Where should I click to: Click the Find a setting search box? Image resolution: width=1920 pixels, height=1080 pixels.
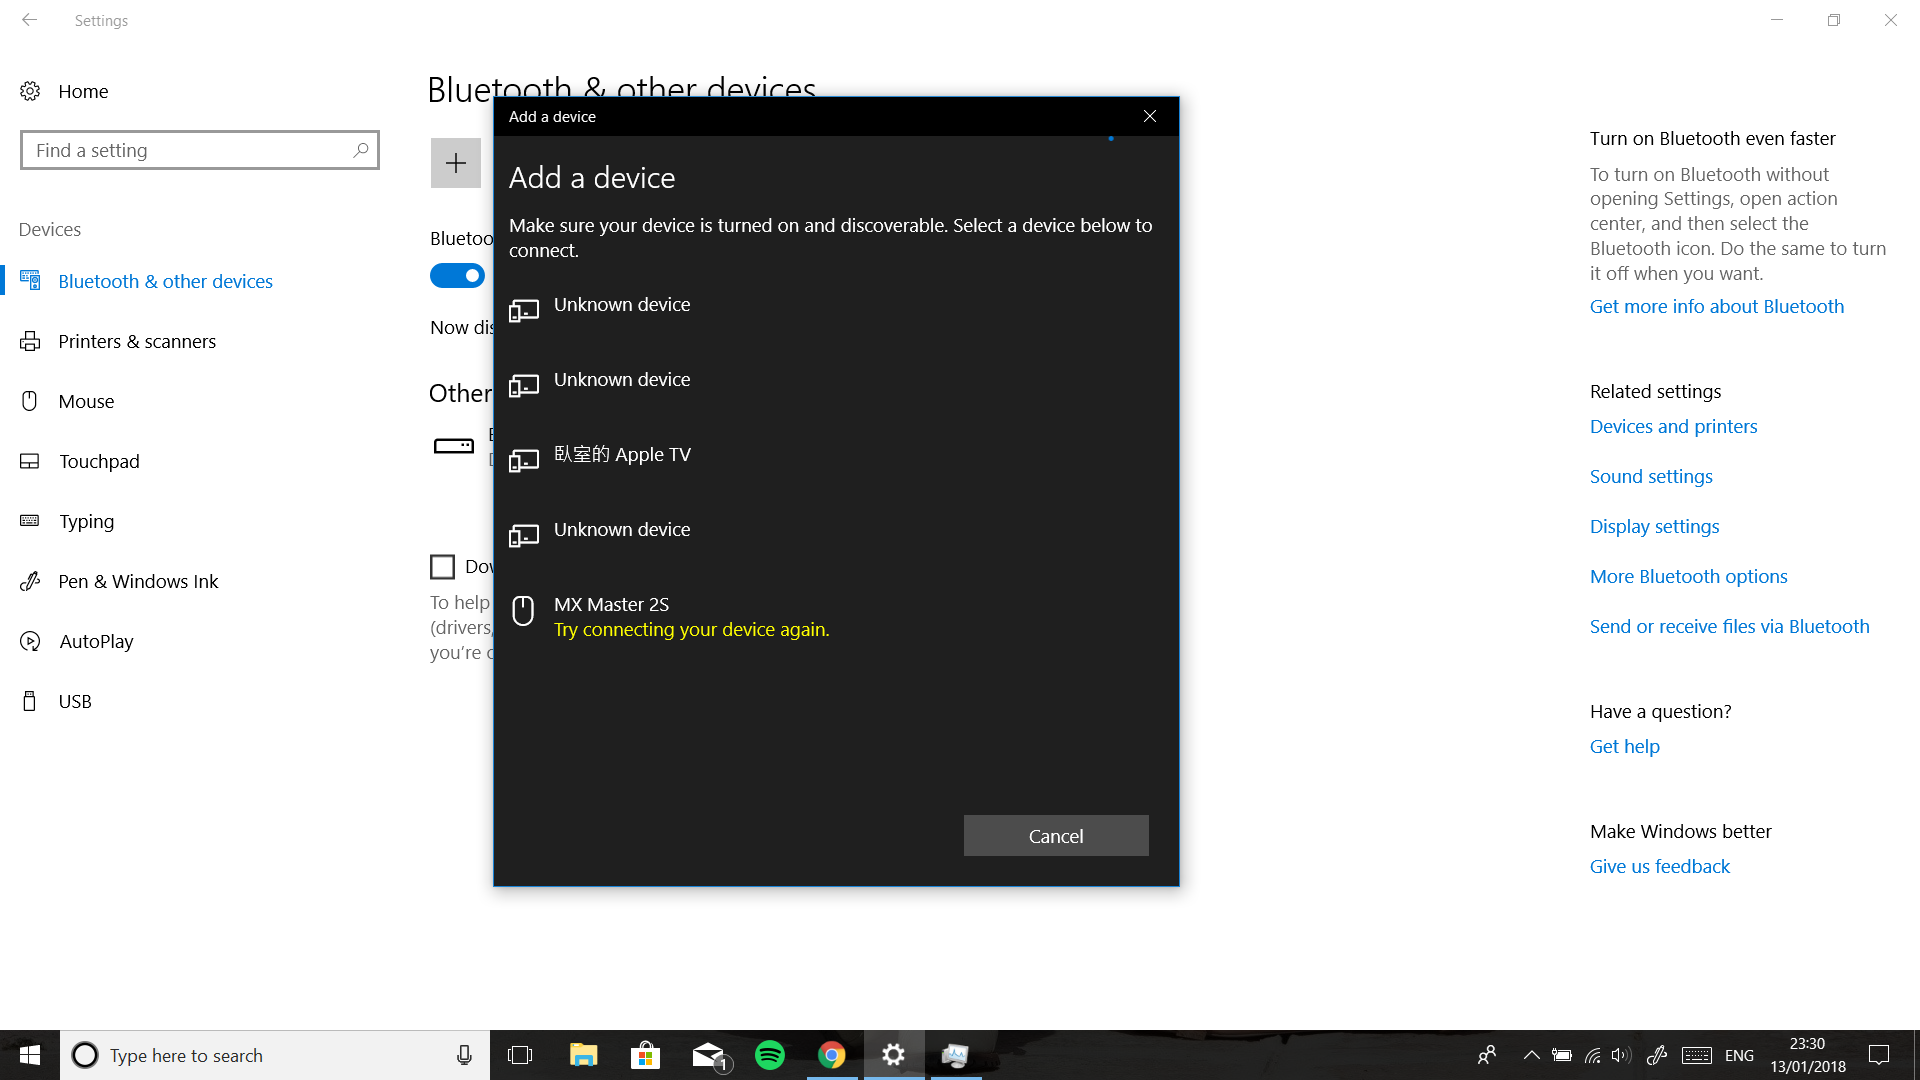(190, 151)
